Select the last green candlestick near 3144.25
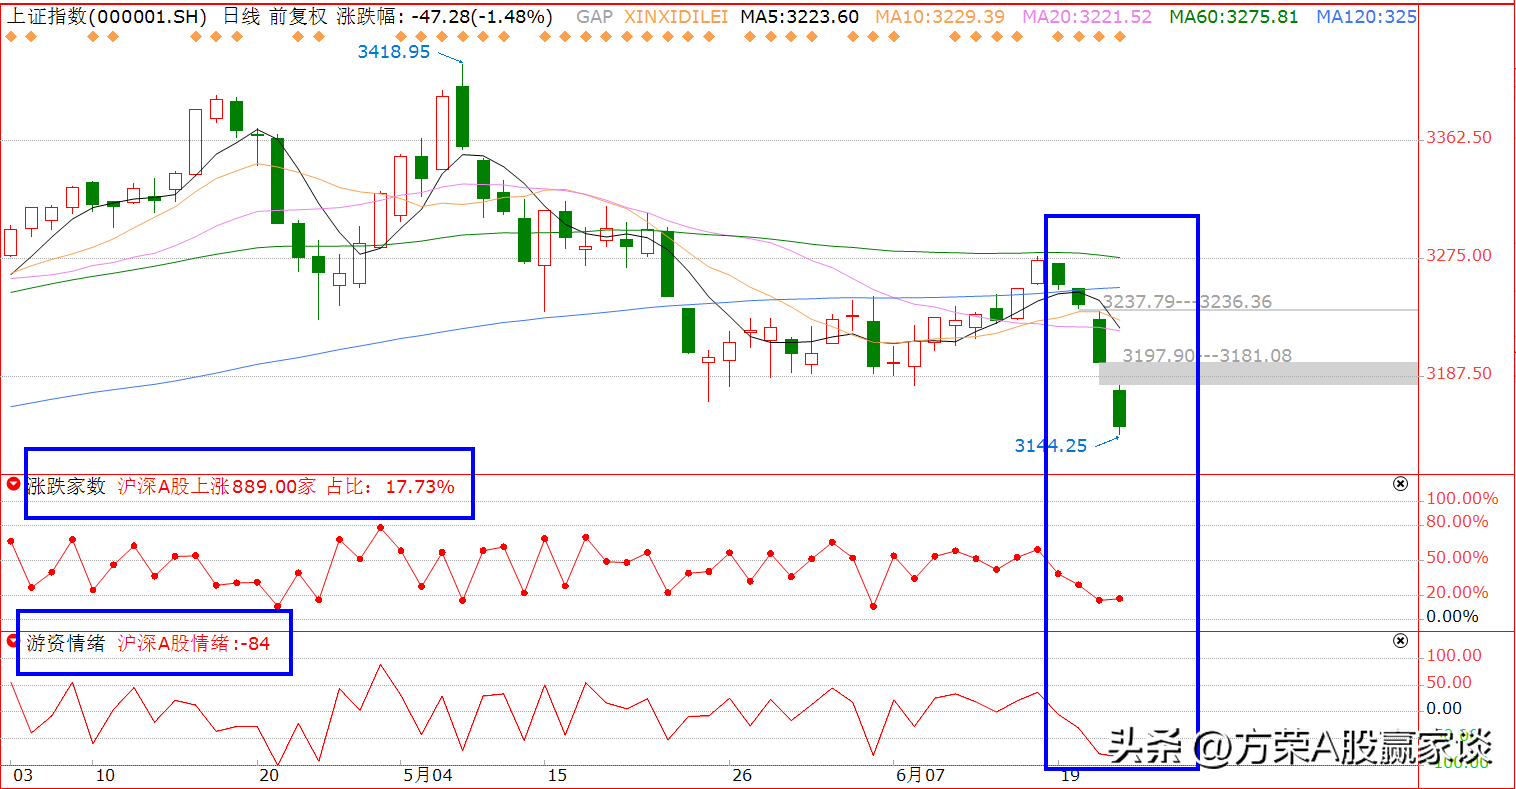Viewport: 1516px width, 789px height. [1119, 408]
